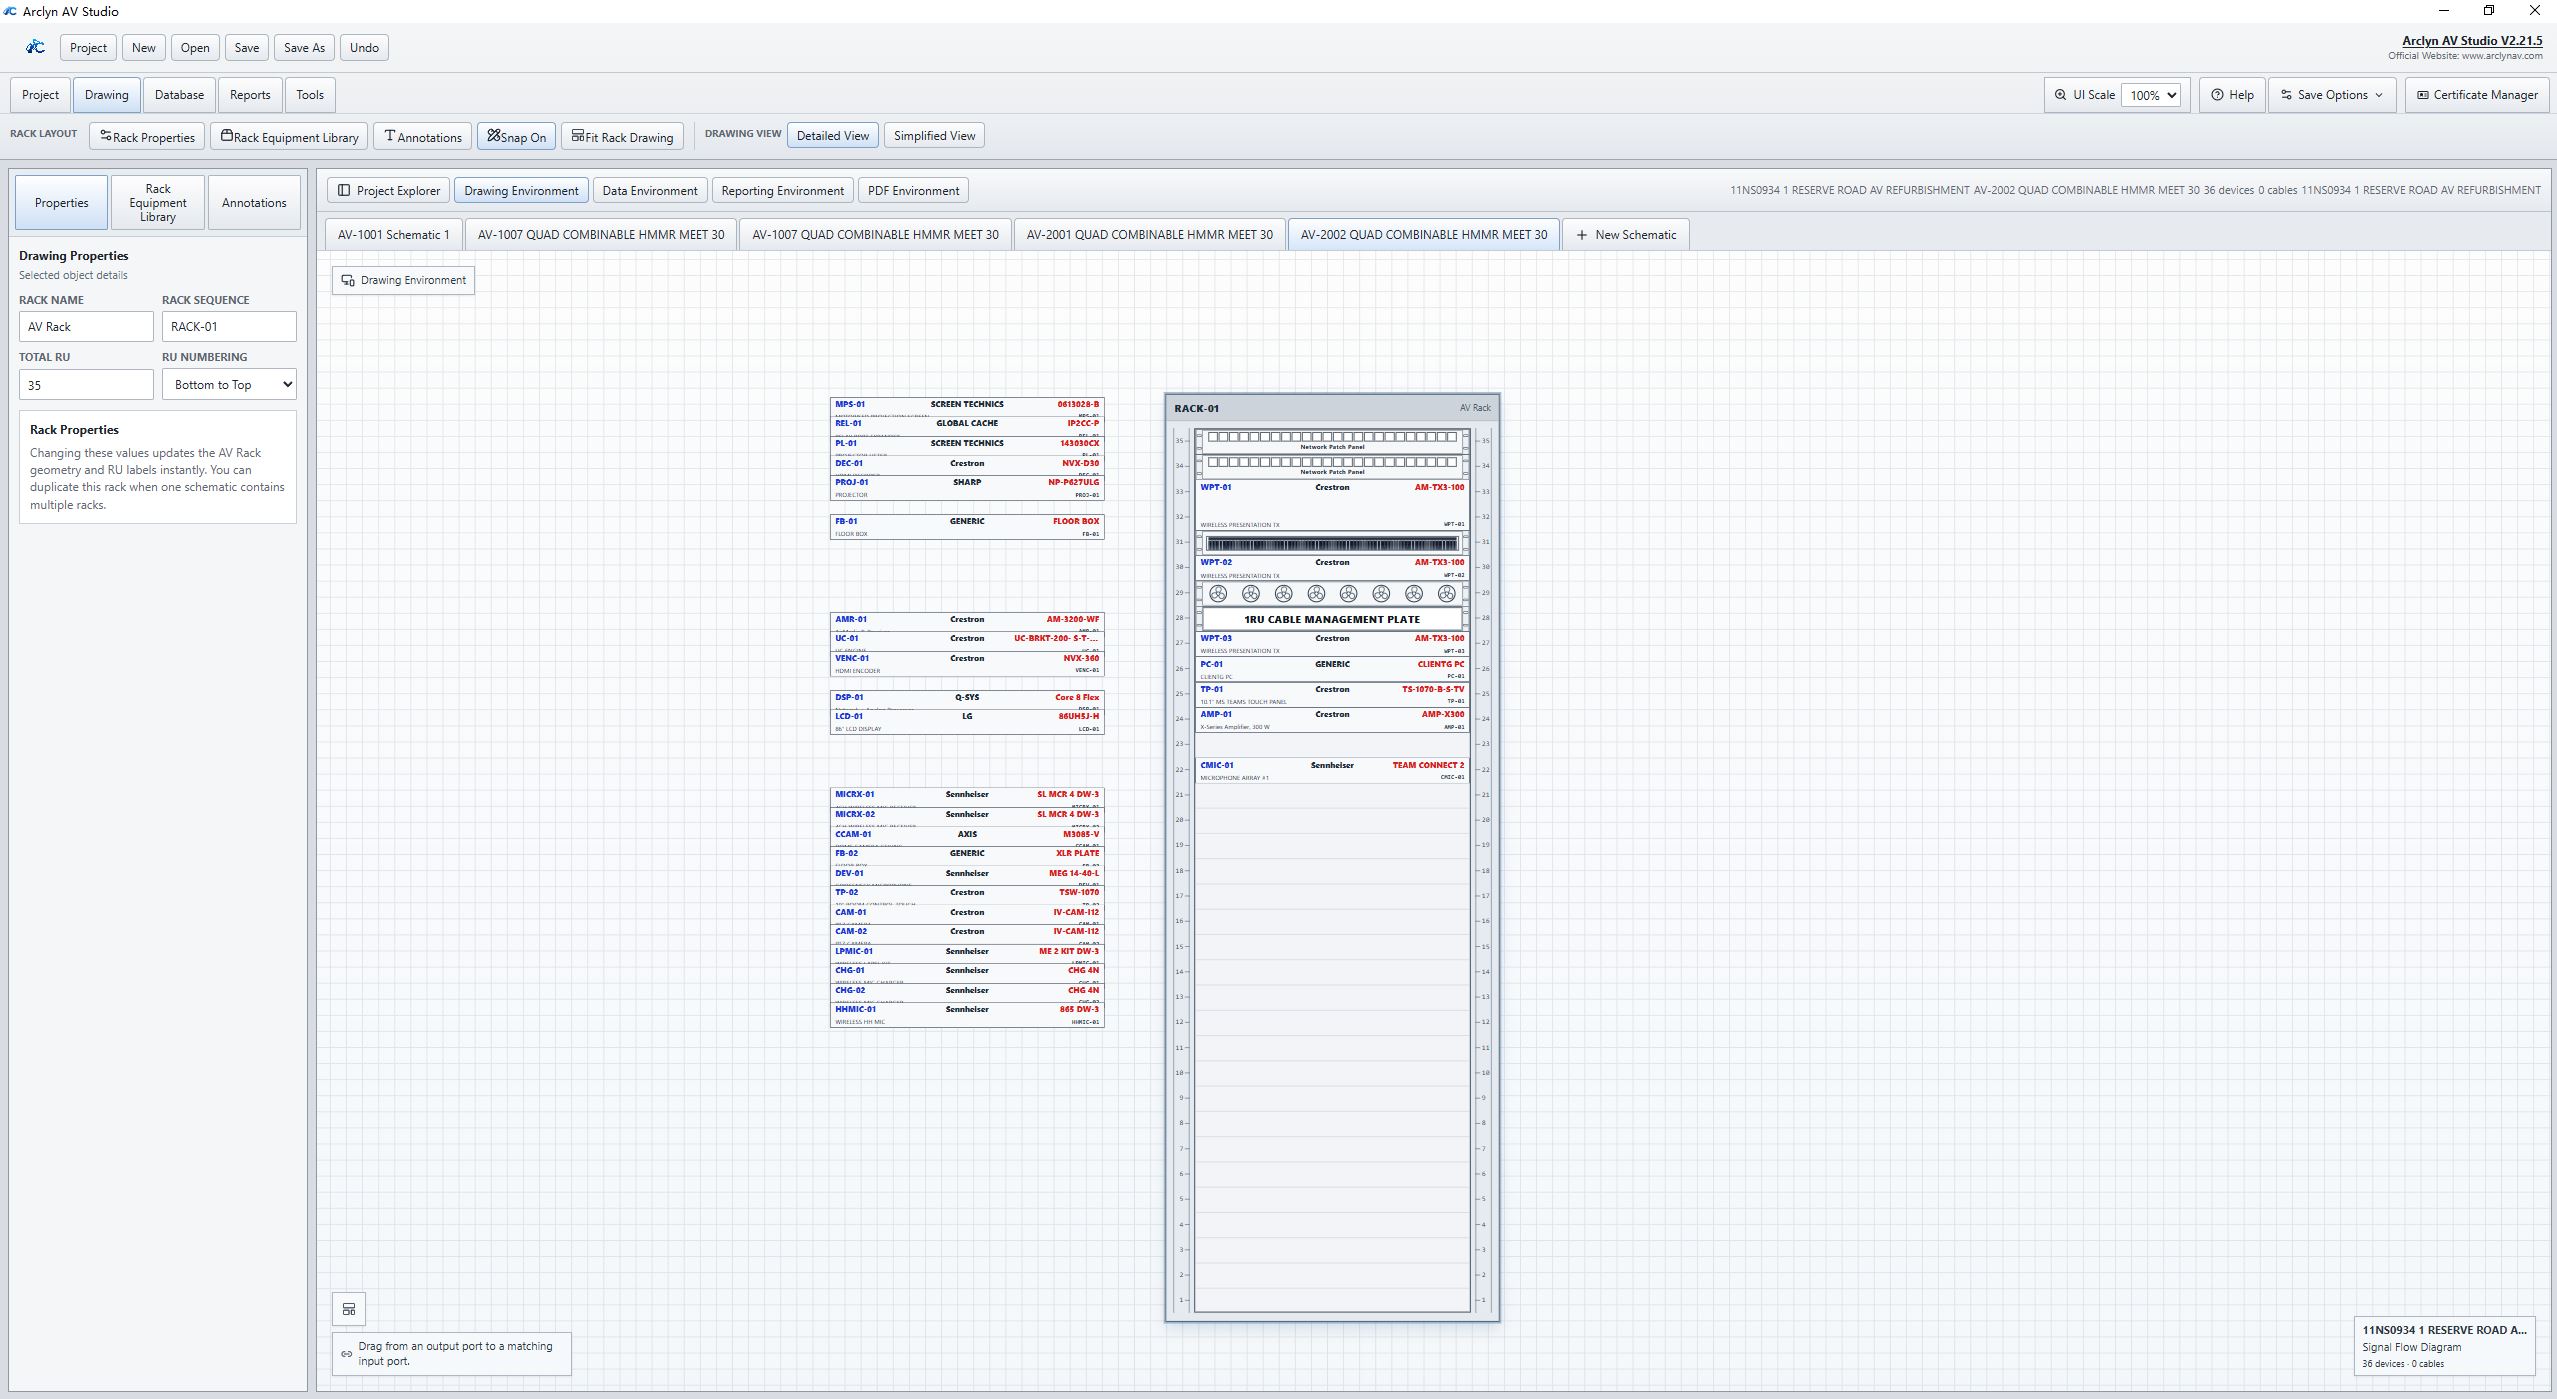Open the Arclyn AV Studio V2.21.5 link
2557x1399 pixels.
click(x=2471, y=41)
